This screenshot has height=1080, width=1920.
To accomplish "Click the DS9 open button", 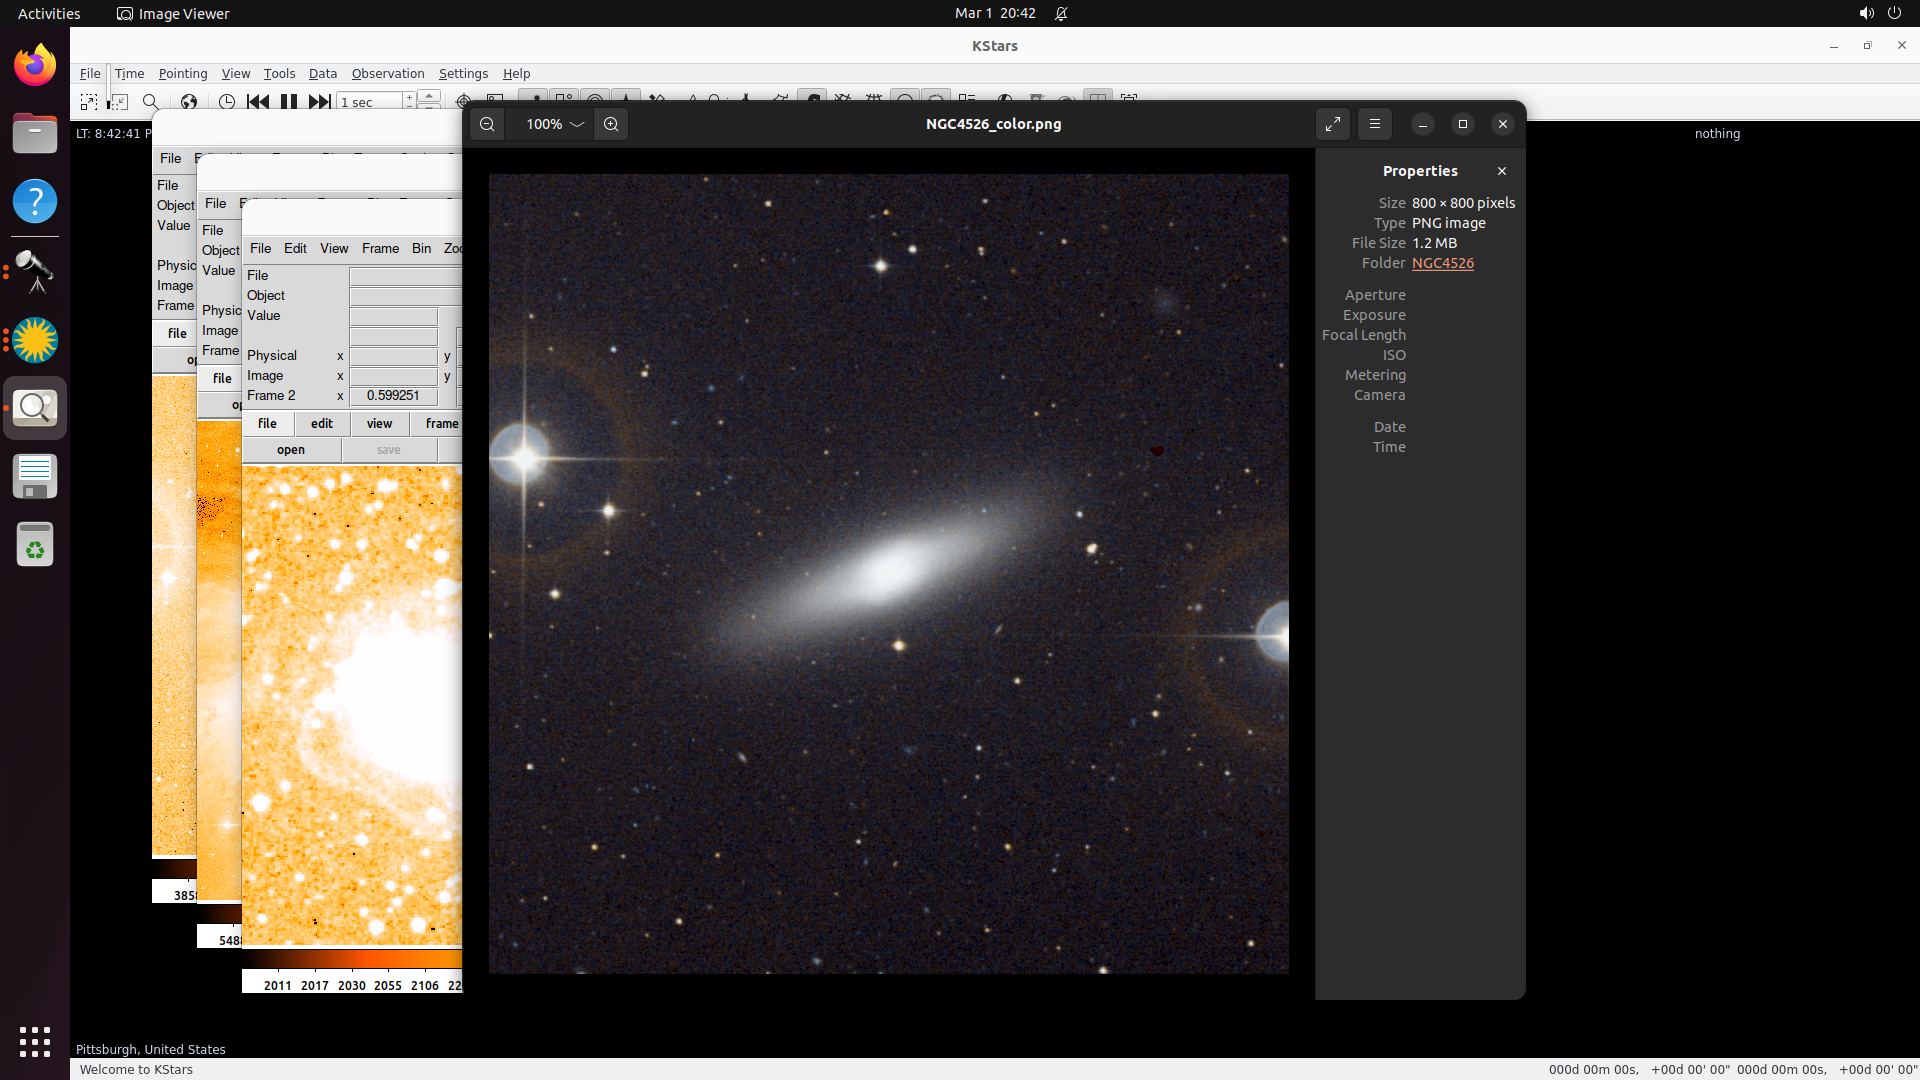I will (291, 450).
